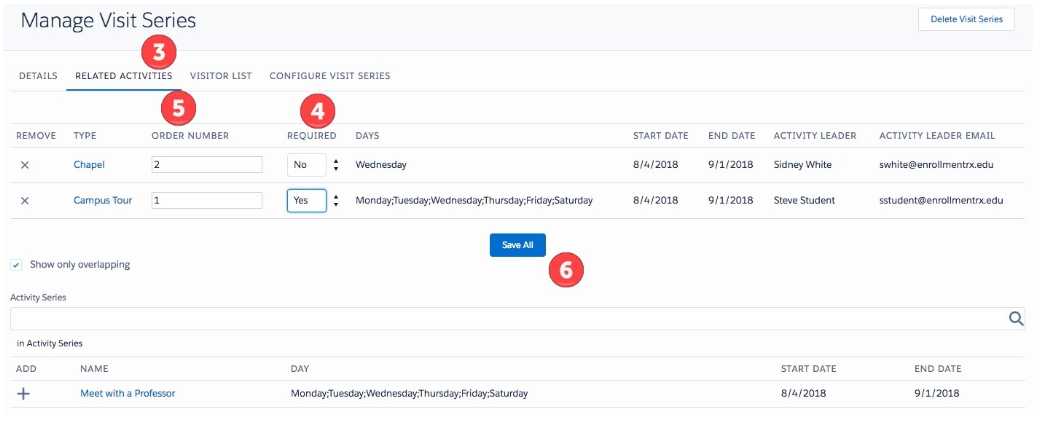Open the Chapel activity link

[89, 164]
